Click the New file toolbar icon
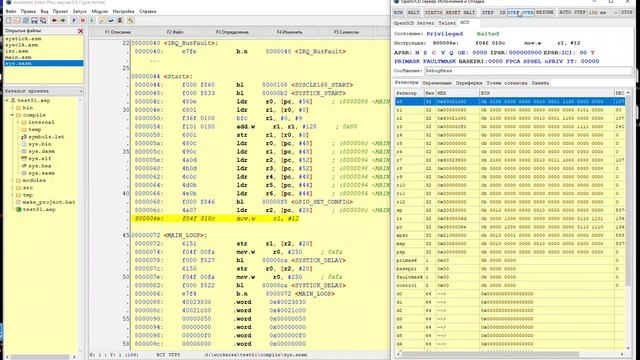Screen dimensions: 640x360 [x=8, y=20]
